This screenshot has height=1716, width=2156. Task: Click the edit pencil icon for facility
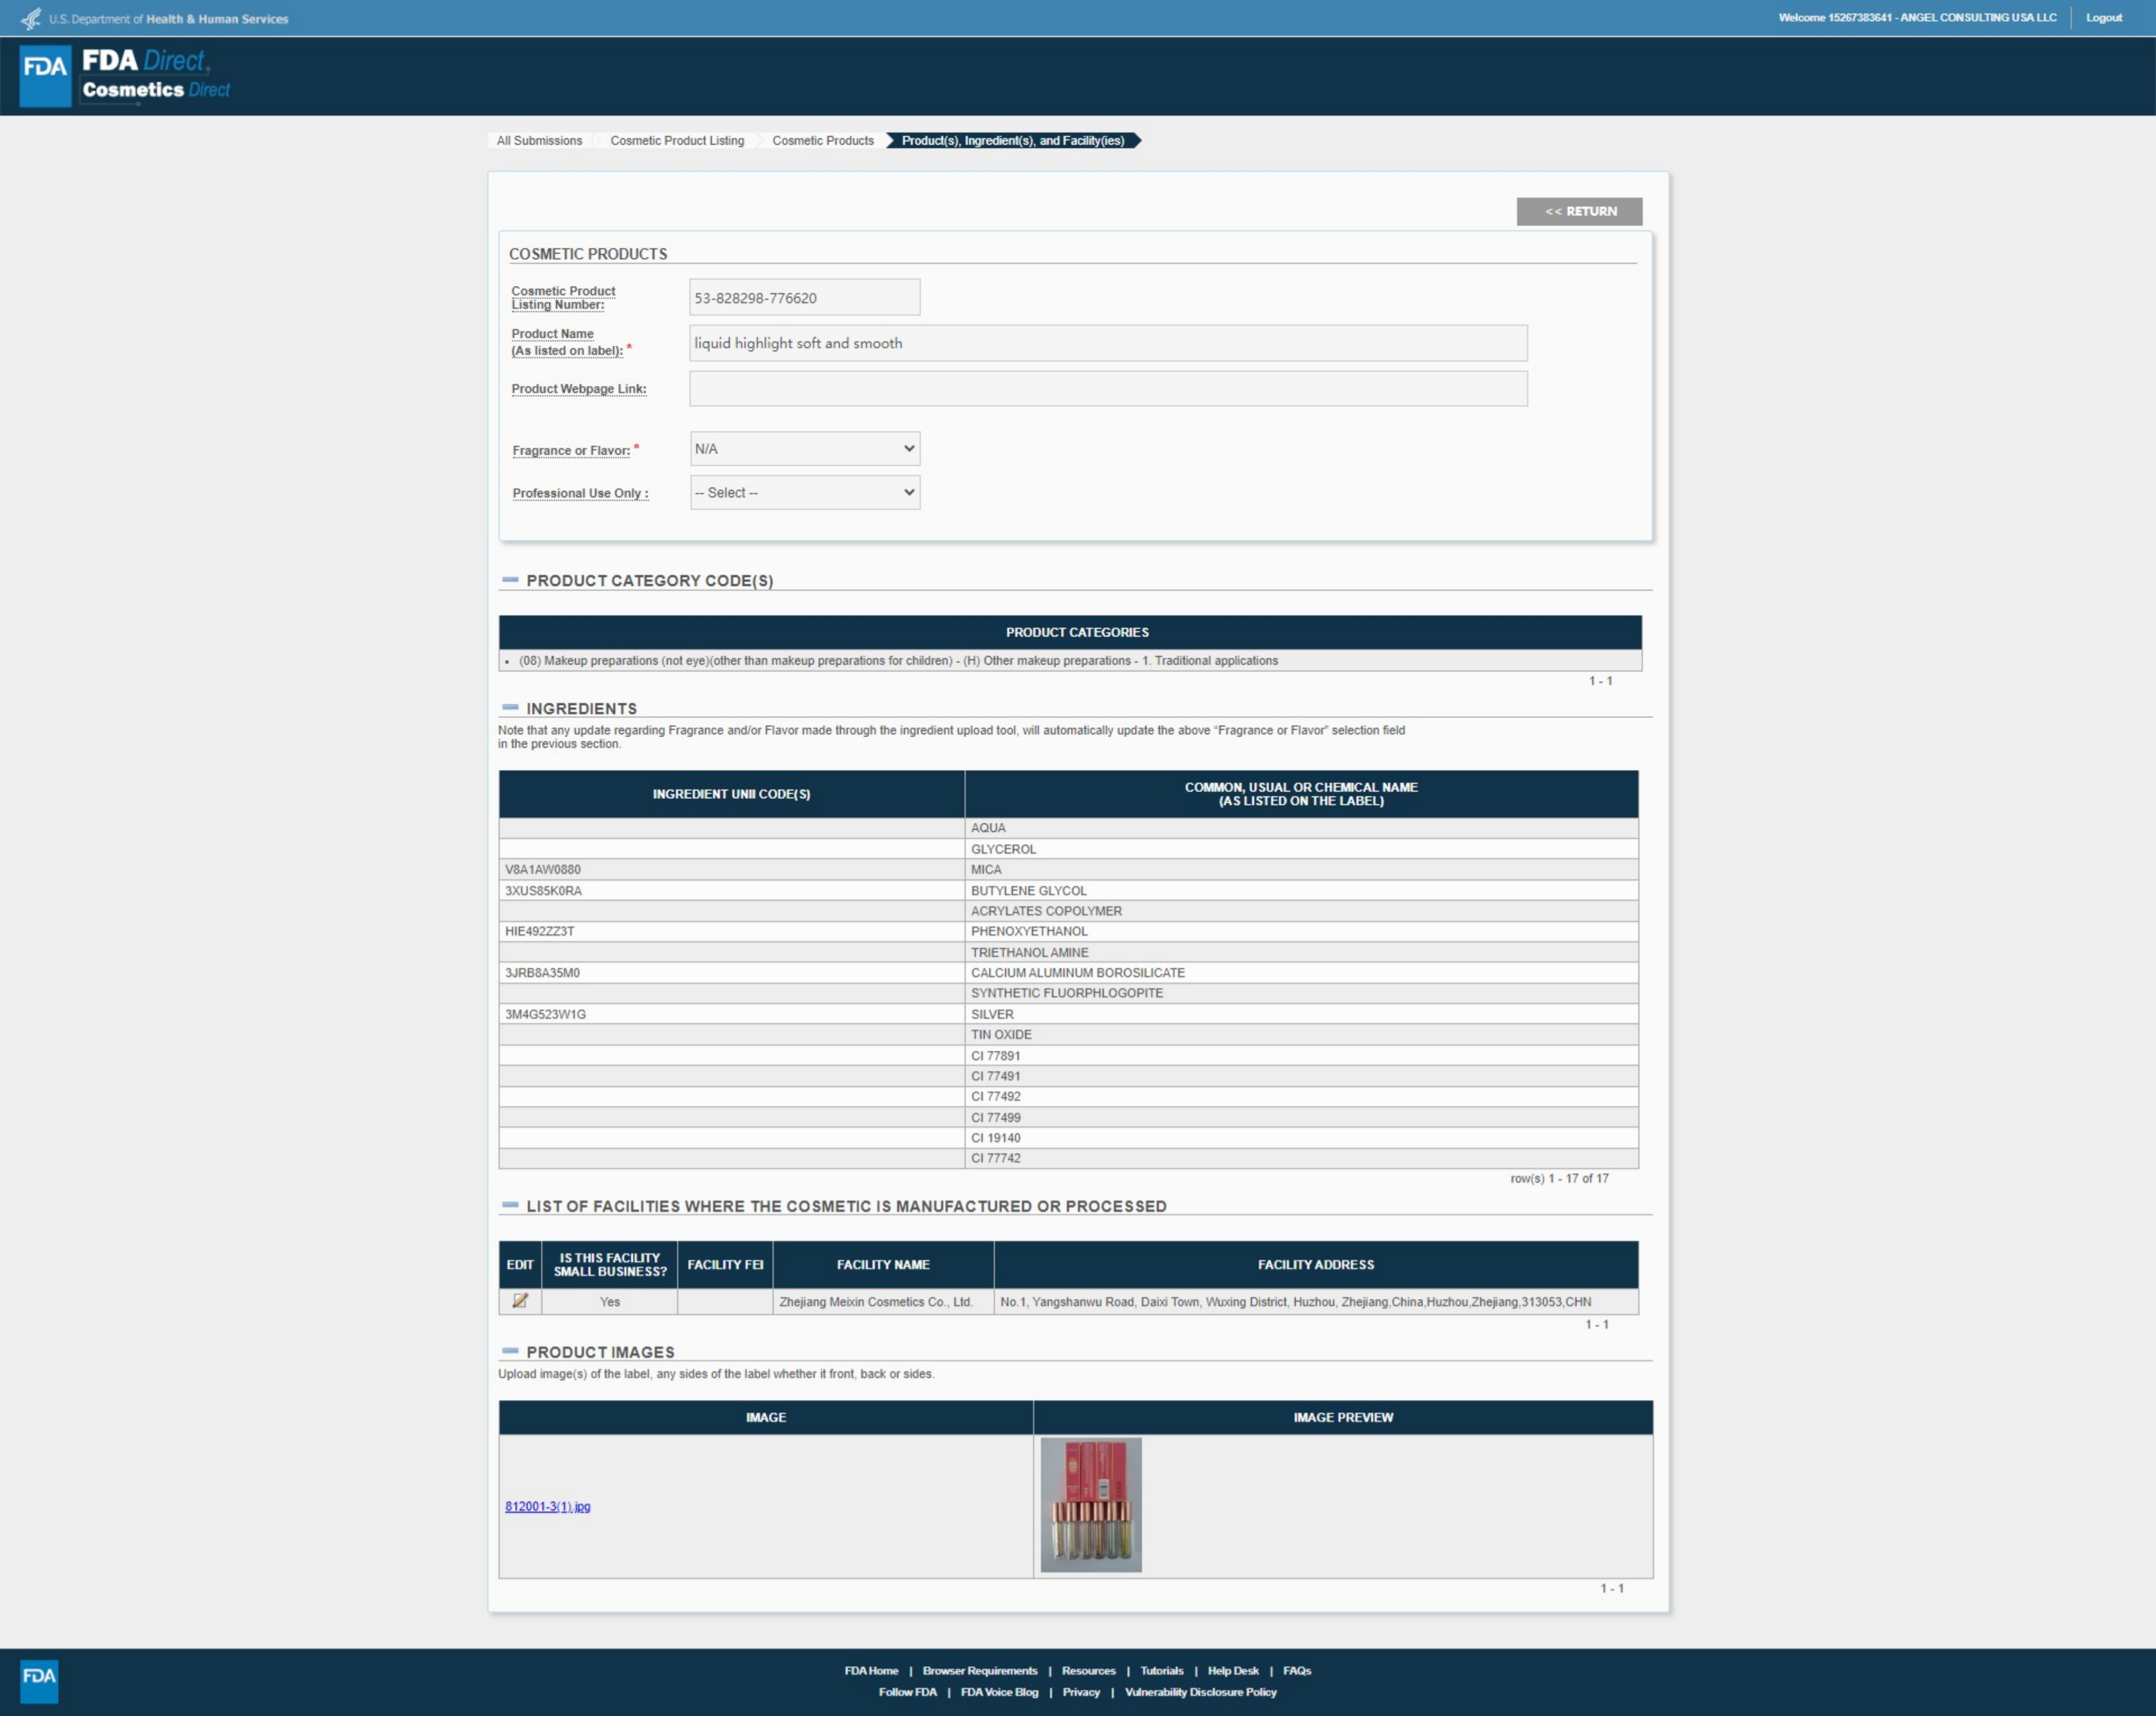(x=520, y=1301)
